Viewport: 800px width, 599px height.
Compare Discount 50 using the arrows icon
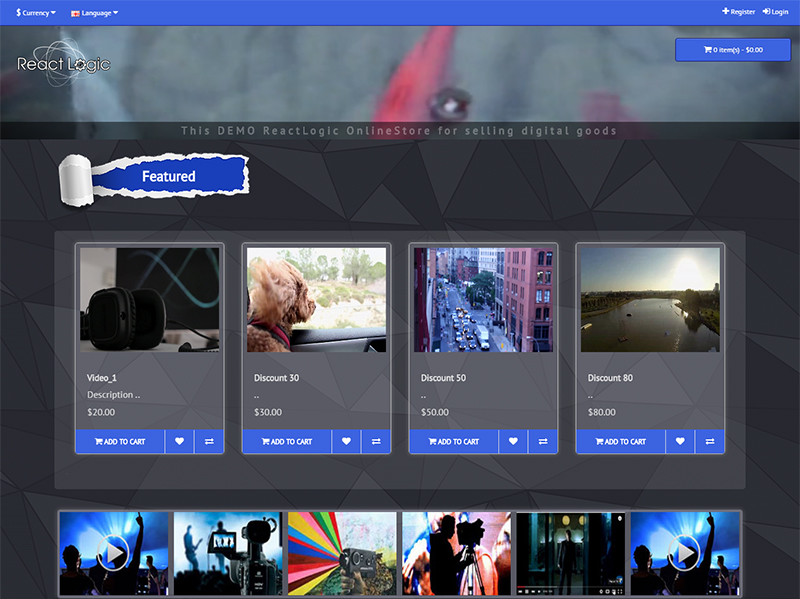tap(543, 442)
